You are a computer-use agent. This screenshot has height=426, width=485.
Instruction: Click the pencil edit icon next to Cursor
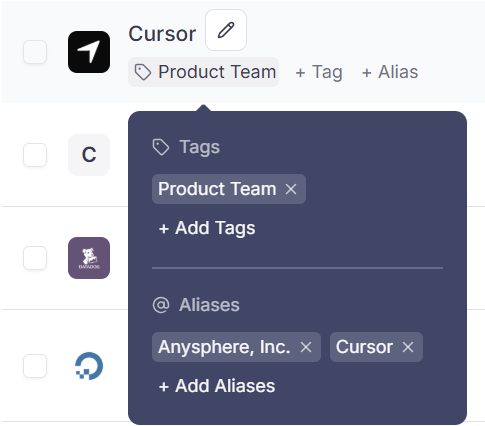tap(226, 30)
